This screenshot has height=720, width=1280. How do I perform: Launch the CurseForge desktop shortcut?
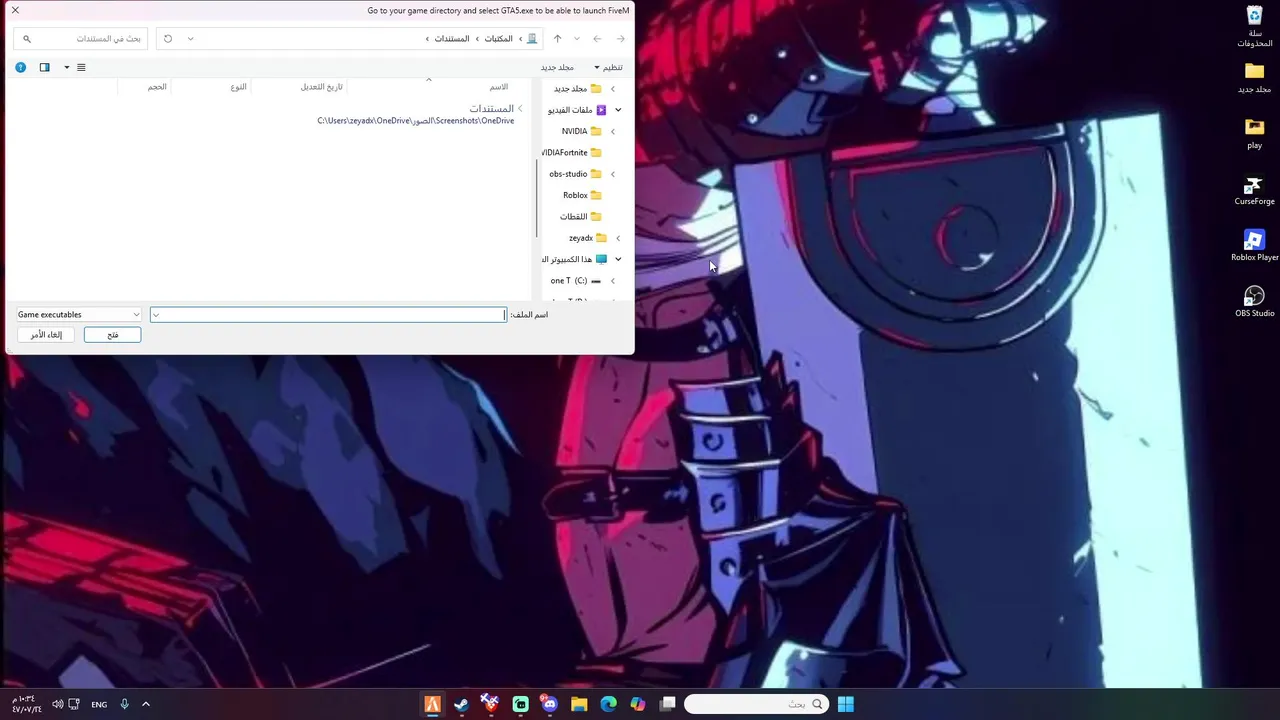(1254, 191)
